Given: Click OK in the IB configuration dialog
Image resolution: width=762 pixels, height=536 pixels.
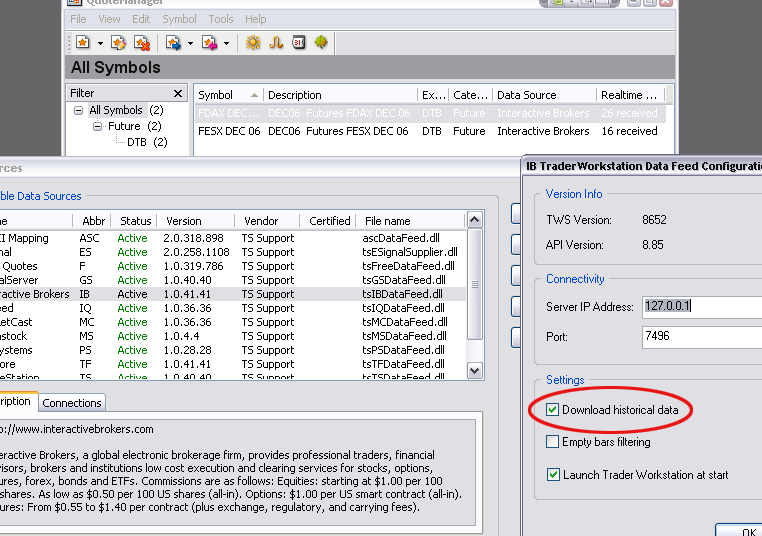Looking at the screenshot, I should (741, 531).
